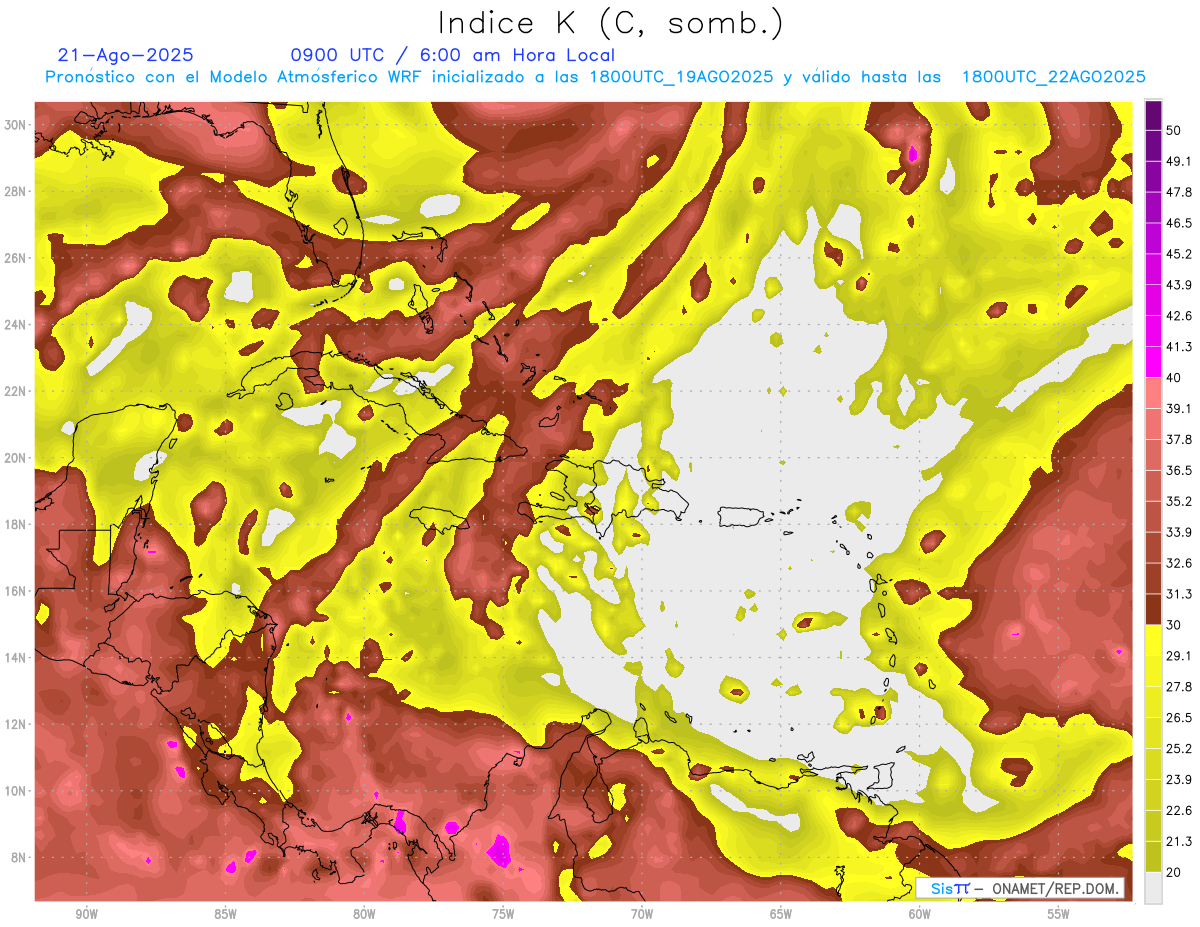Click the color bar value '27.8'
The image size is (1200, 927).
coord(1178,686)
